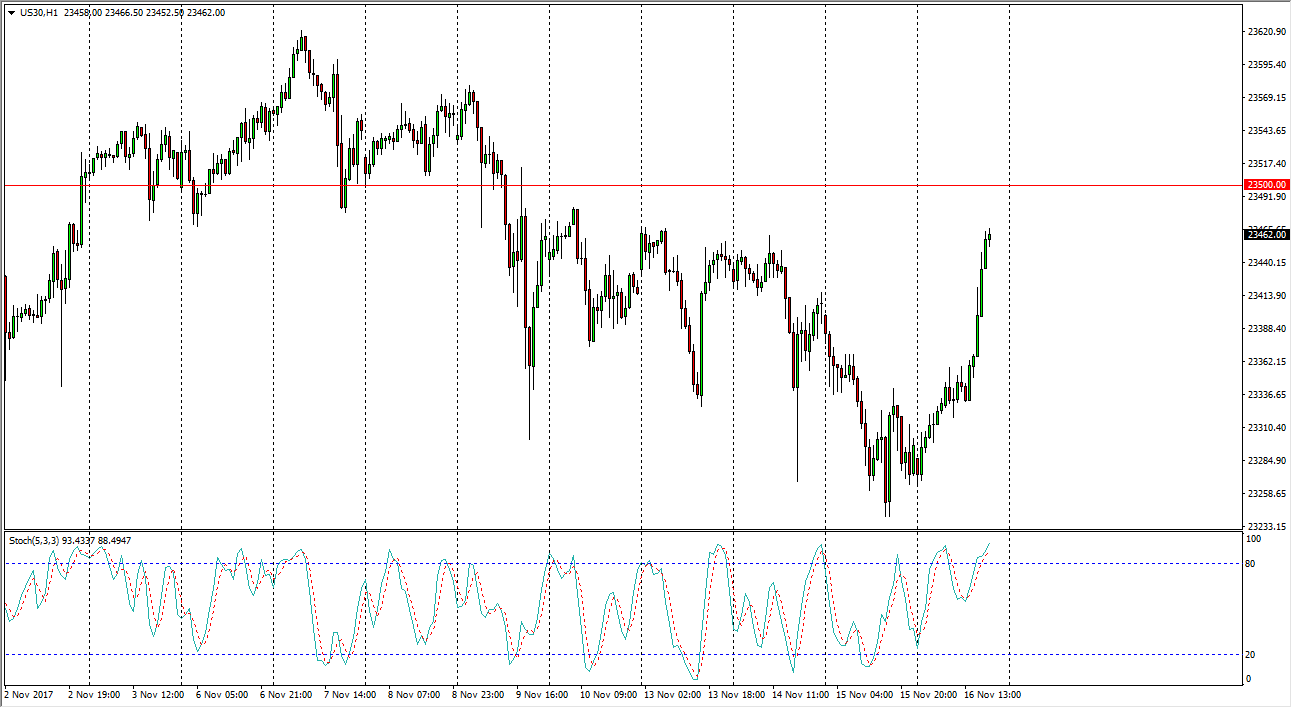Select the 23413.90 price scale value
The image size is (1292, 708).
[1266, 296]
